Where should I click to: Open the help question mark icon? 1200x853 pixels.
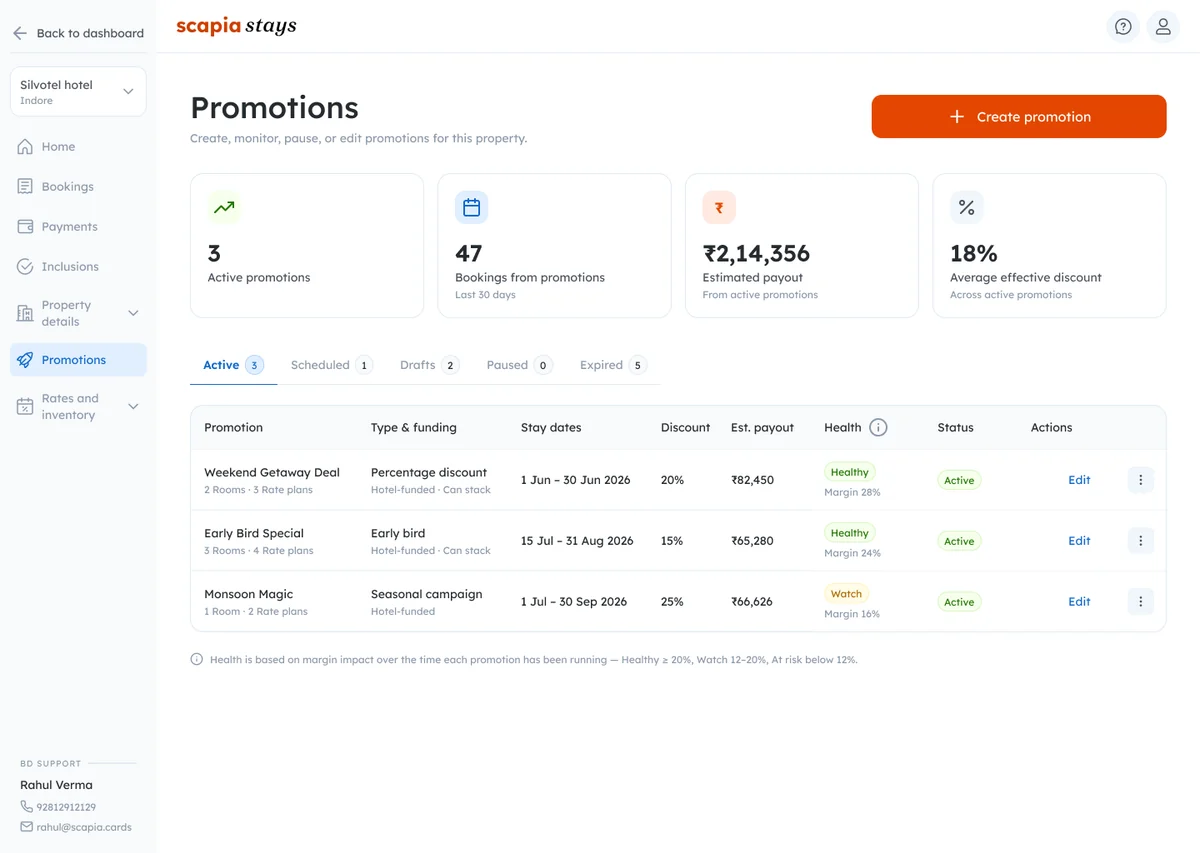click(1123, 27)
